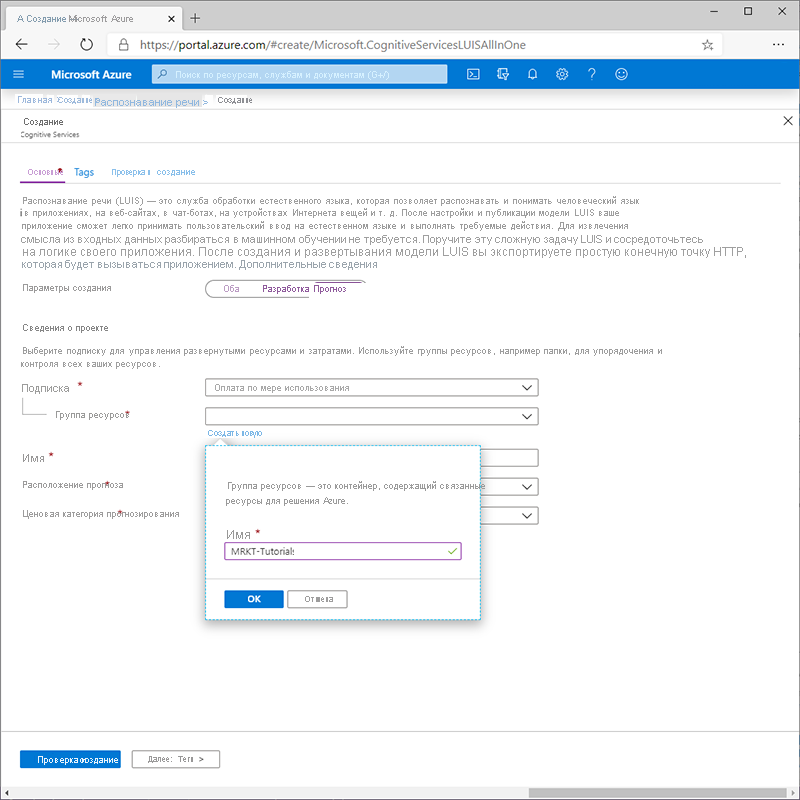Switch to the Проверка и создание tab

coord(153,172)
